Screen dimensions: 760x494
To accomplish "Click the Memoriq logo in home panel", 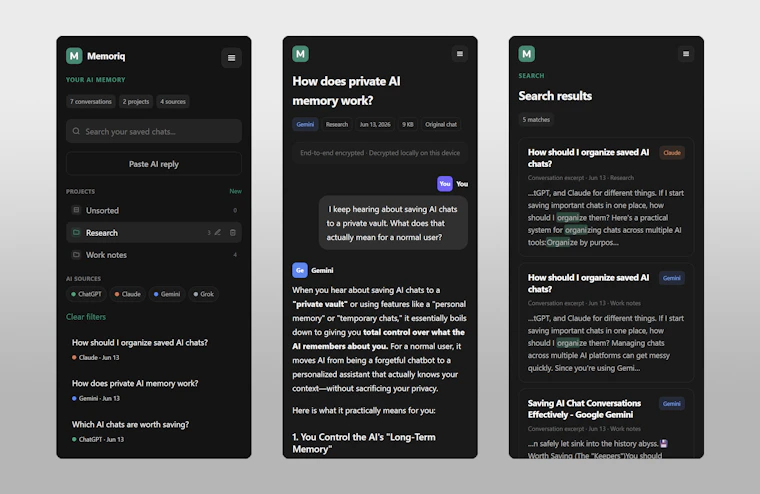I will [x=74, y=56].
